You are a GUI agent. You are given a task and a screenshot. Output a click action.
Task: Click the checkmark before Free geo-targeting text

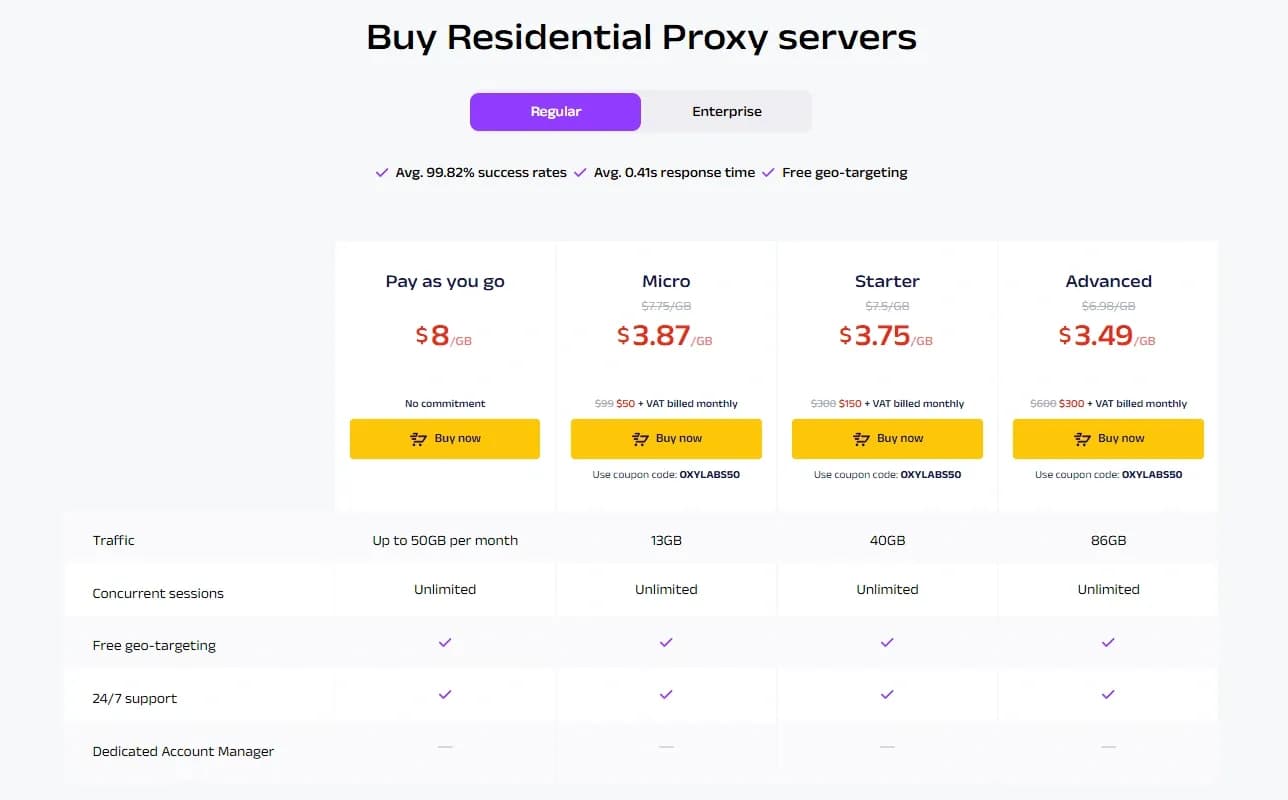(767, 172)
